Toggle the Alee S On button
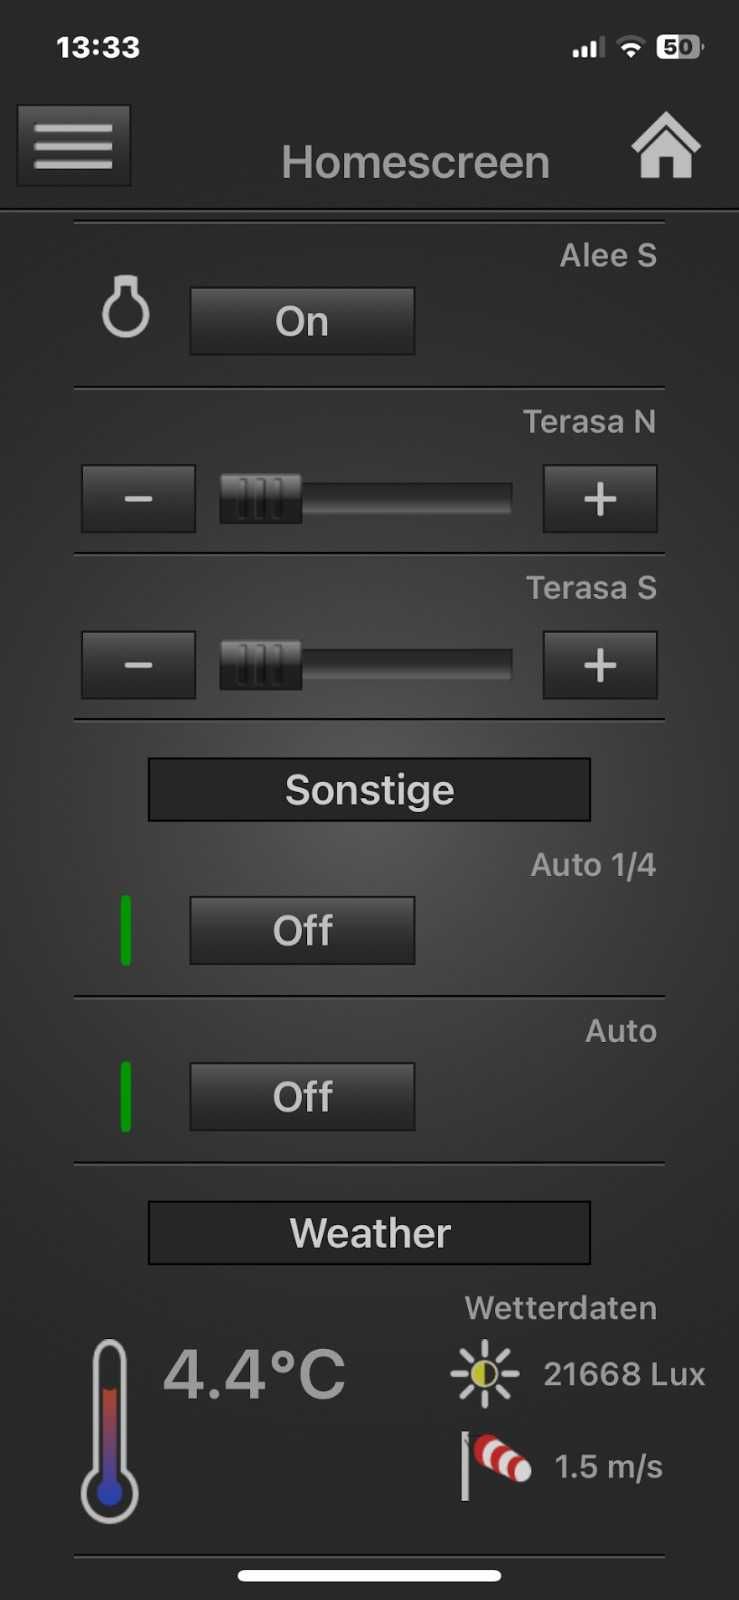739x1600 pixels. point(302,321)
